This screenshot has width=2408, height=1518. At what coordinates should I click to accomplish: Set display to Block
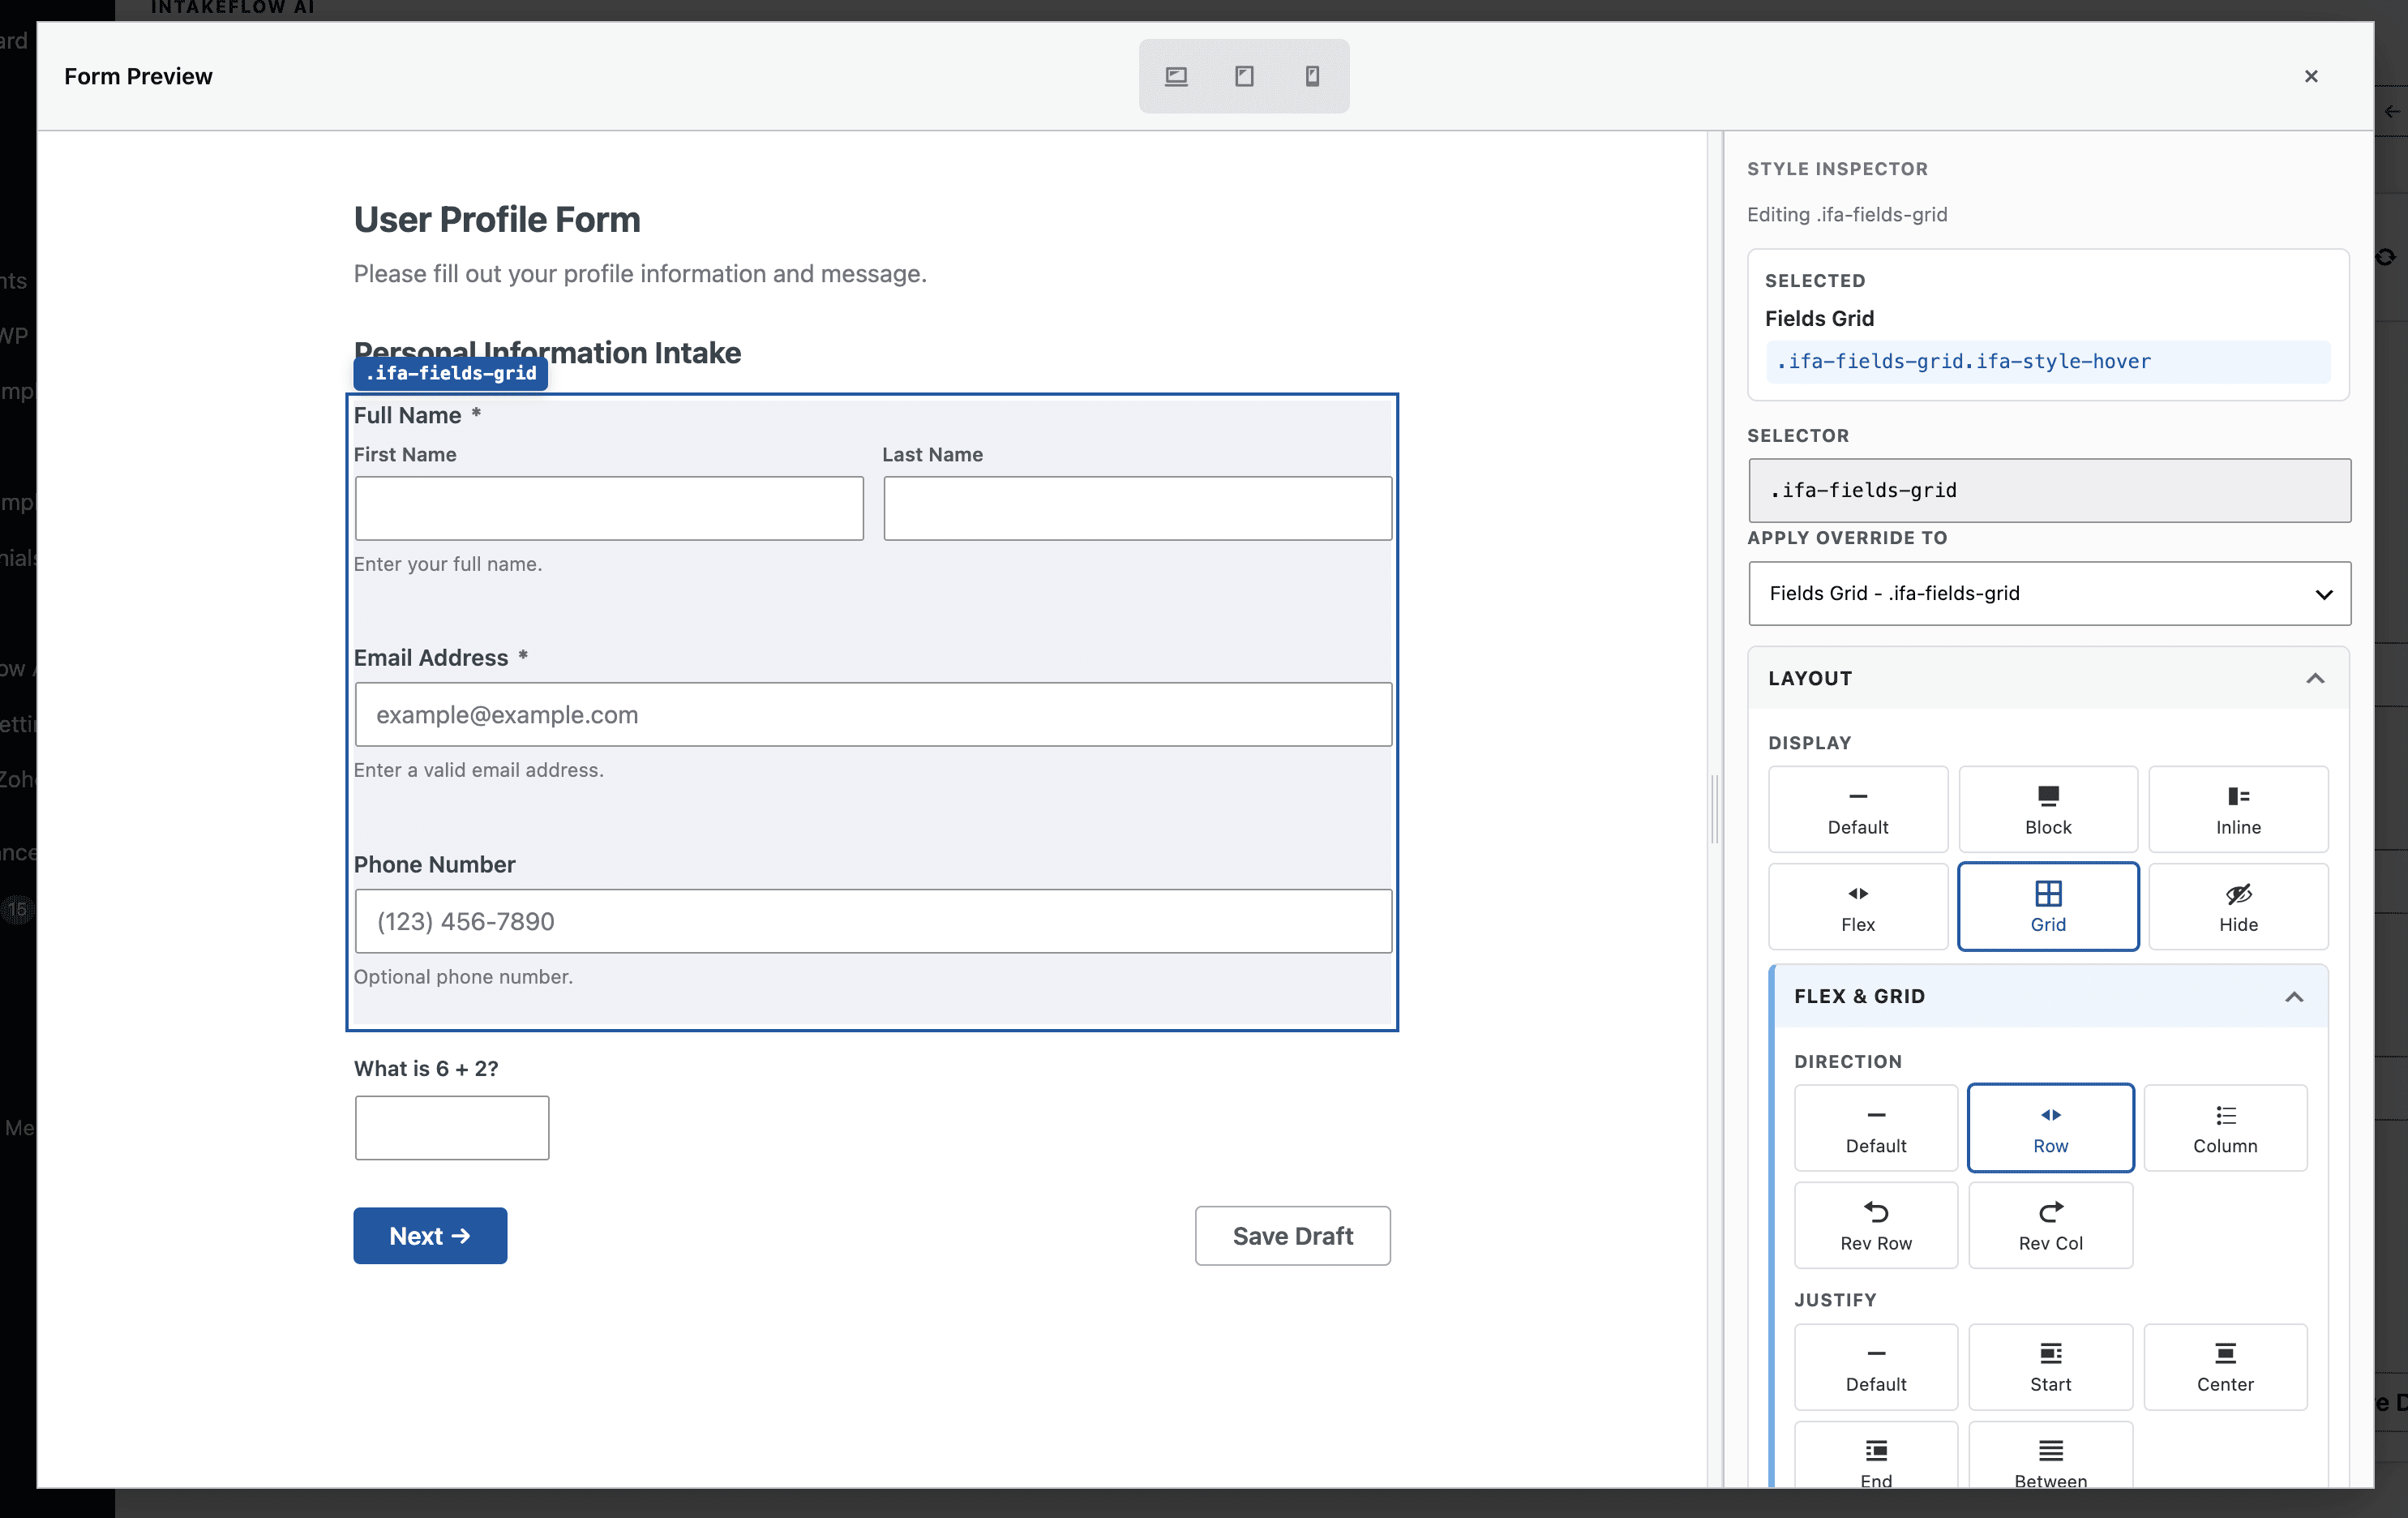pos(2047,809)
